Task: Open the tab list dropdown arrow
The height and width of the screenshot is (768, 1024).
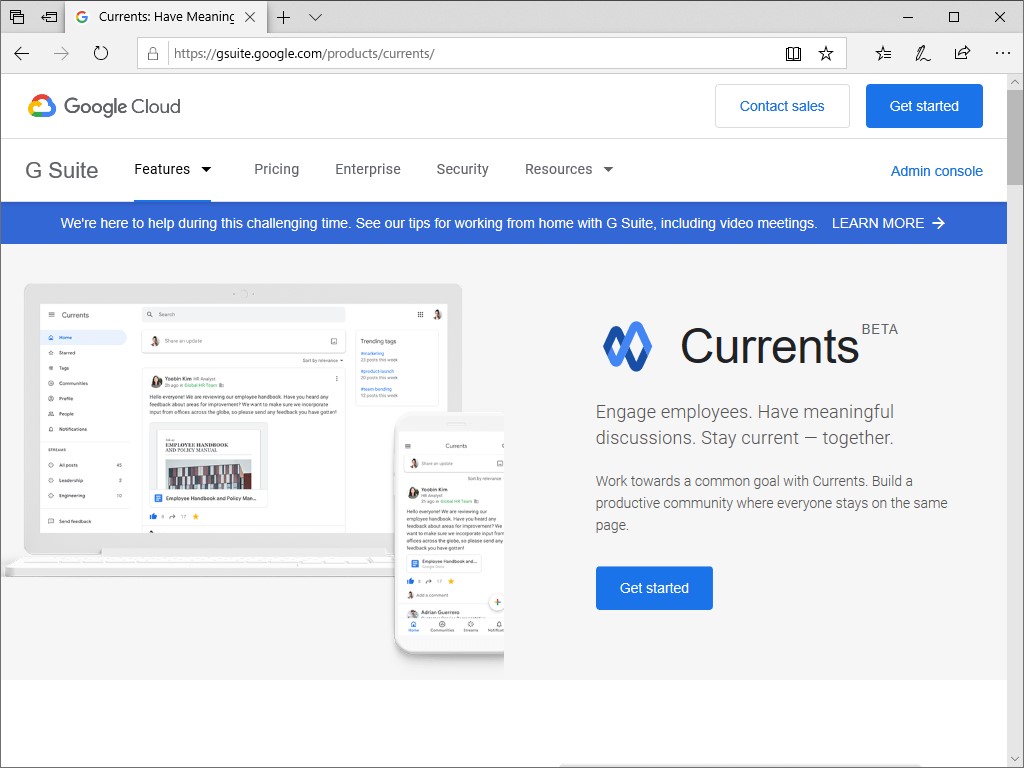Action: tap(315, 17)
